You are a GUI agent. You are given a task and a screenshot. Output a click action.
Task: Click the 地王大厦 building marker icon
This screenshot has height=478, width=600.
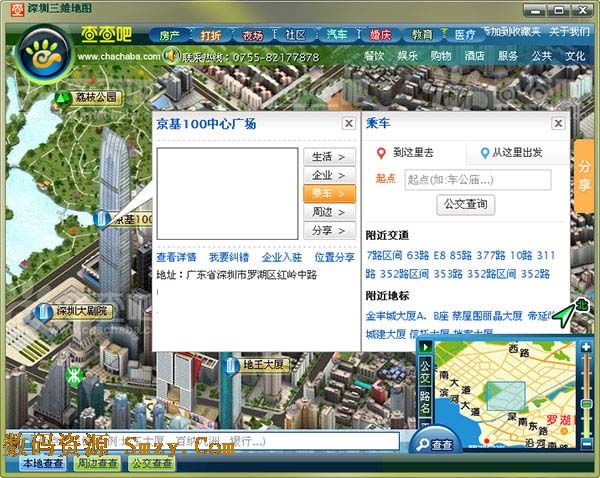(x=230, y=366)
